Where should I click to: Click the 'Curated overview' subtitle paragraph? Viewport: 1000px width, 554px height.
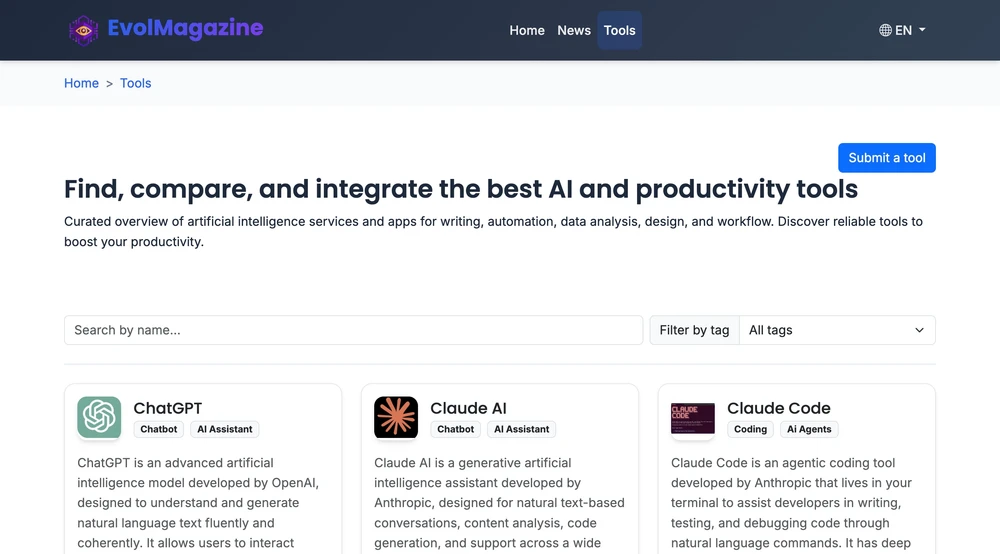coord(493,231)
